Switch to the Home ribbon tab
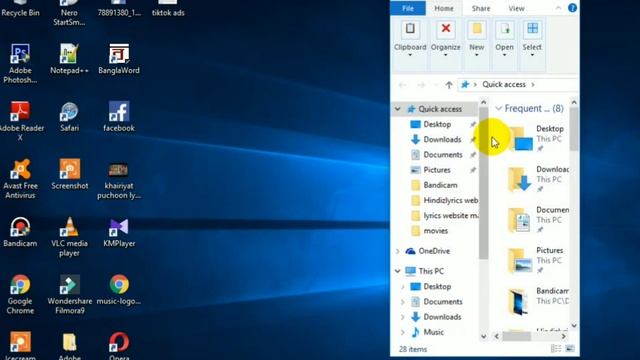The height and width of the screenshot is (360, 640). pos(444,8)
